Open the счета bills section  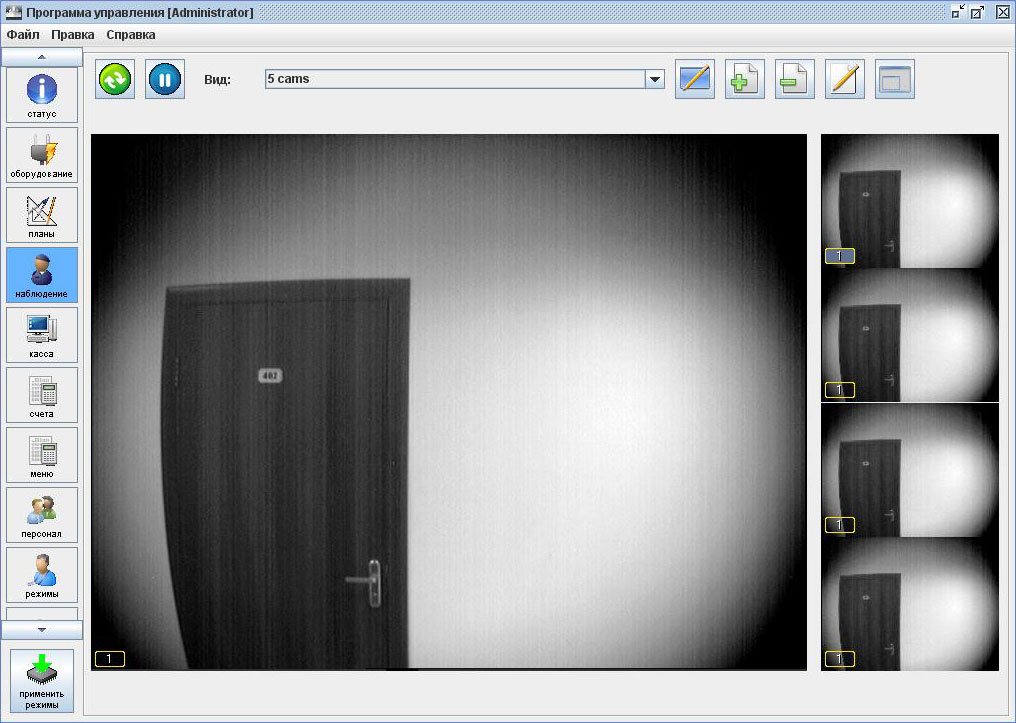click(x=41, y=395)
